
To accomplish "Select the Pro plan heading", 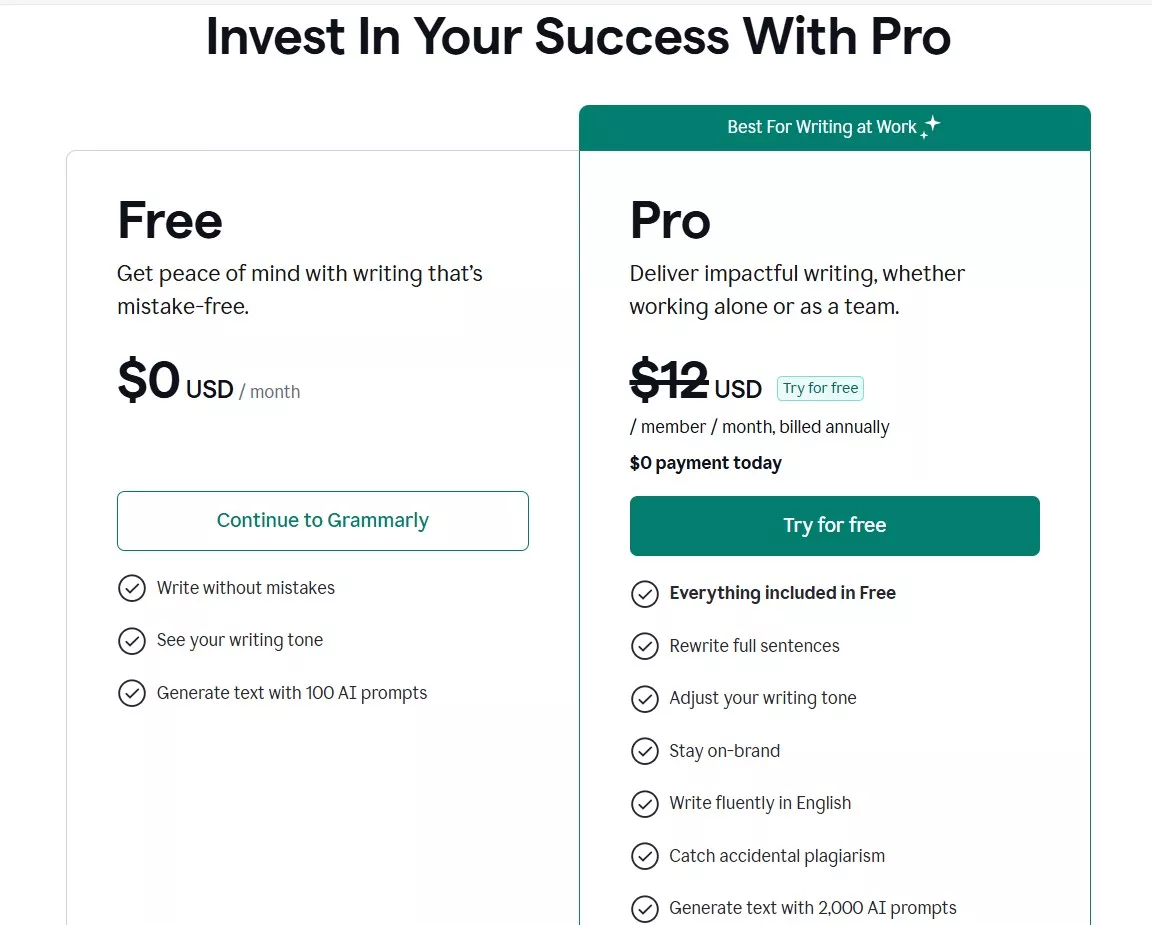I will pyautogui.click(x=669, y=221).
